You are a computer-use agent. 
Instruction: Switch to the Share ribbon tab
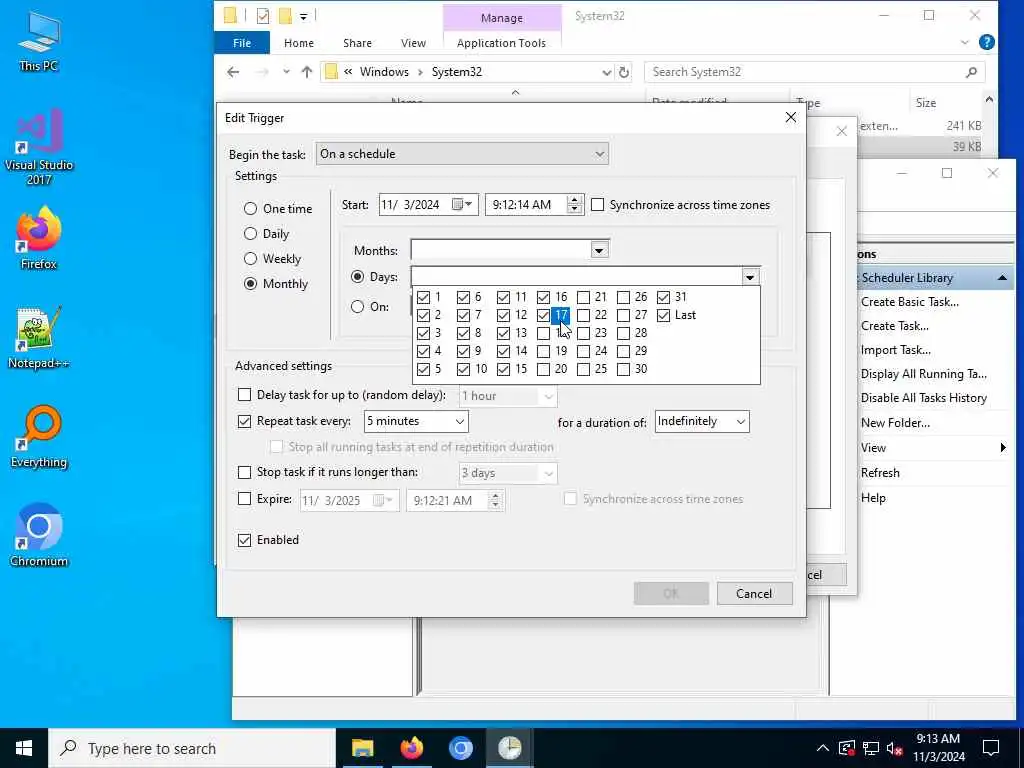(x=357, y=43)
